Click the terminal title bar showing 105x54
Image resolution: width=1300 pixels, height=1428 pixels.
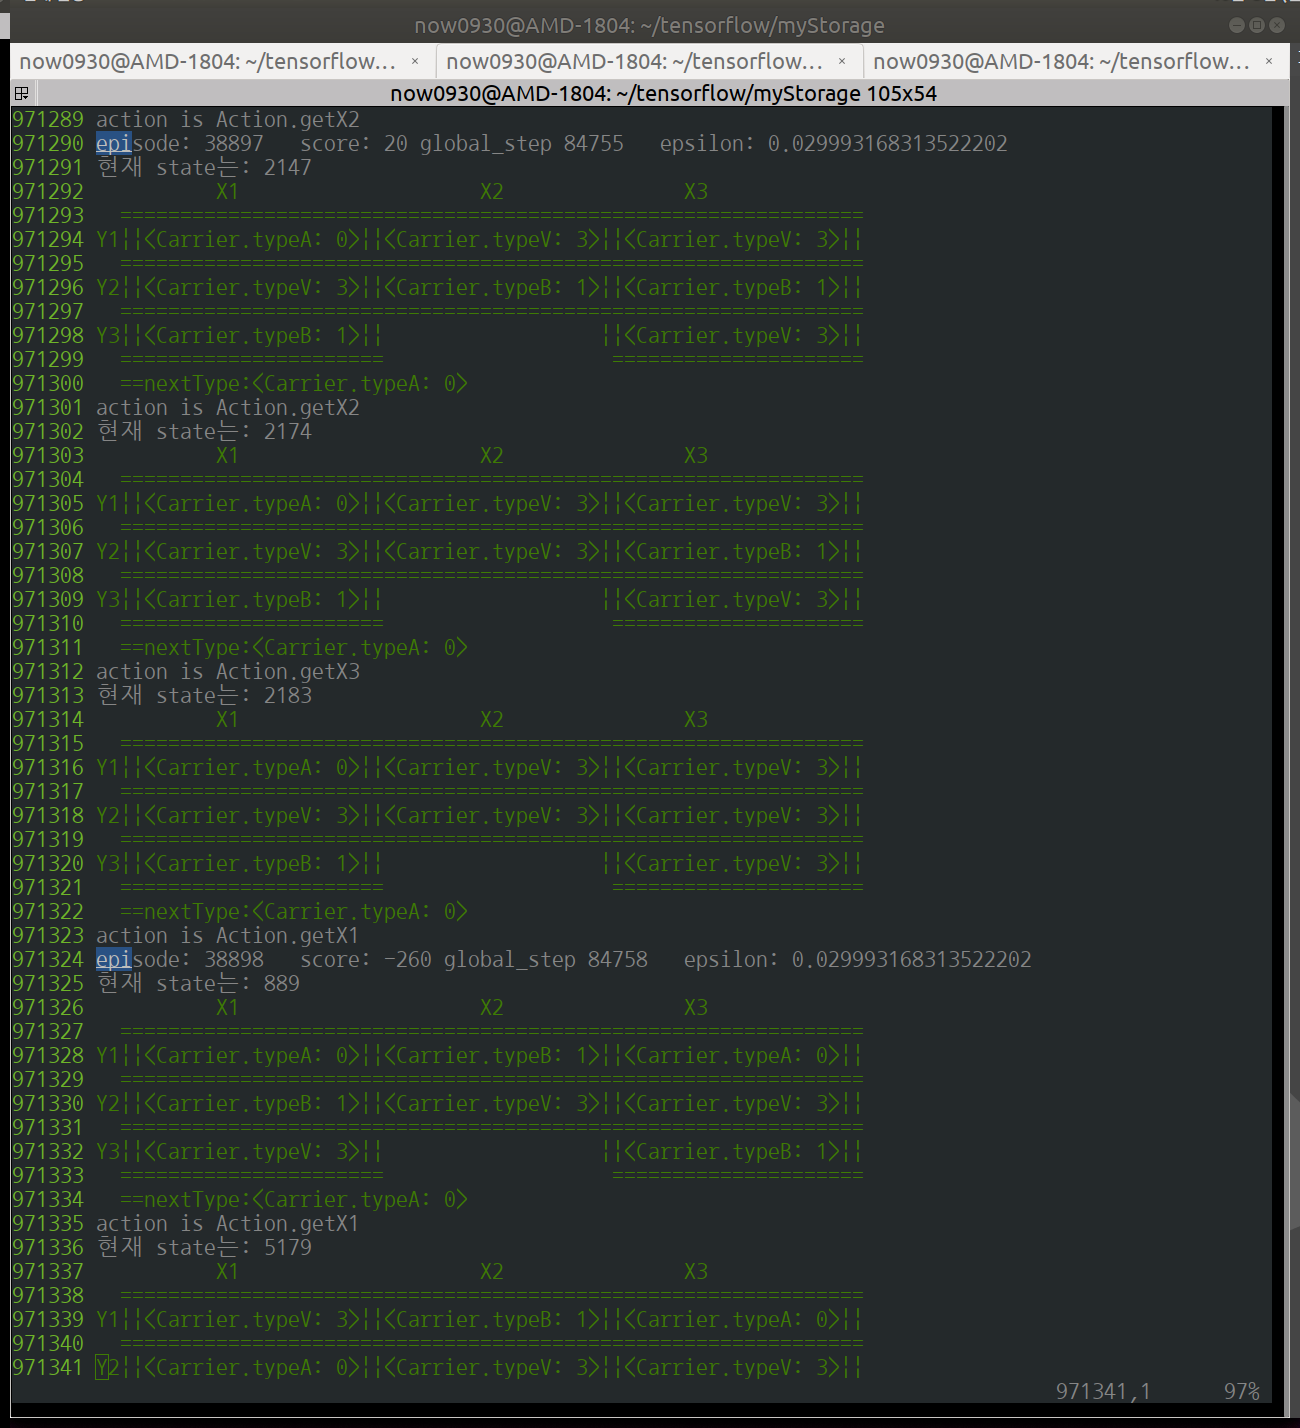click(662, 94)
